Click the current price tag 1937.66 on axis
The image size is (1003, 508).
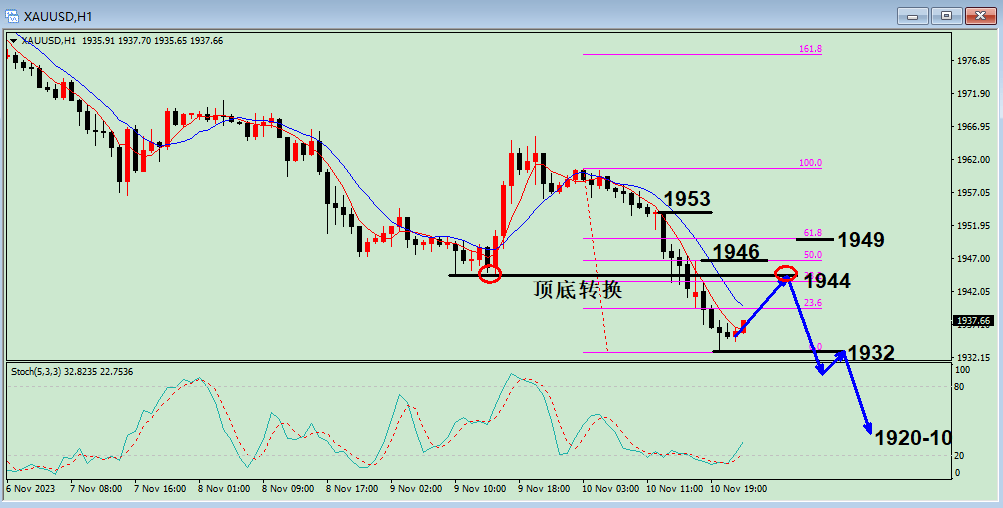coord(973,321)
